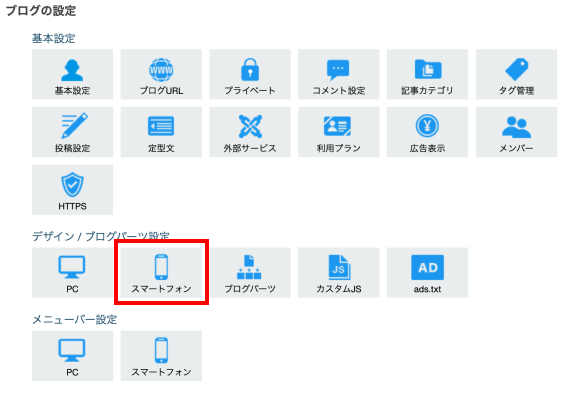Open the ブログパーツ tile

pyautogui.click(x=250, y=273)
